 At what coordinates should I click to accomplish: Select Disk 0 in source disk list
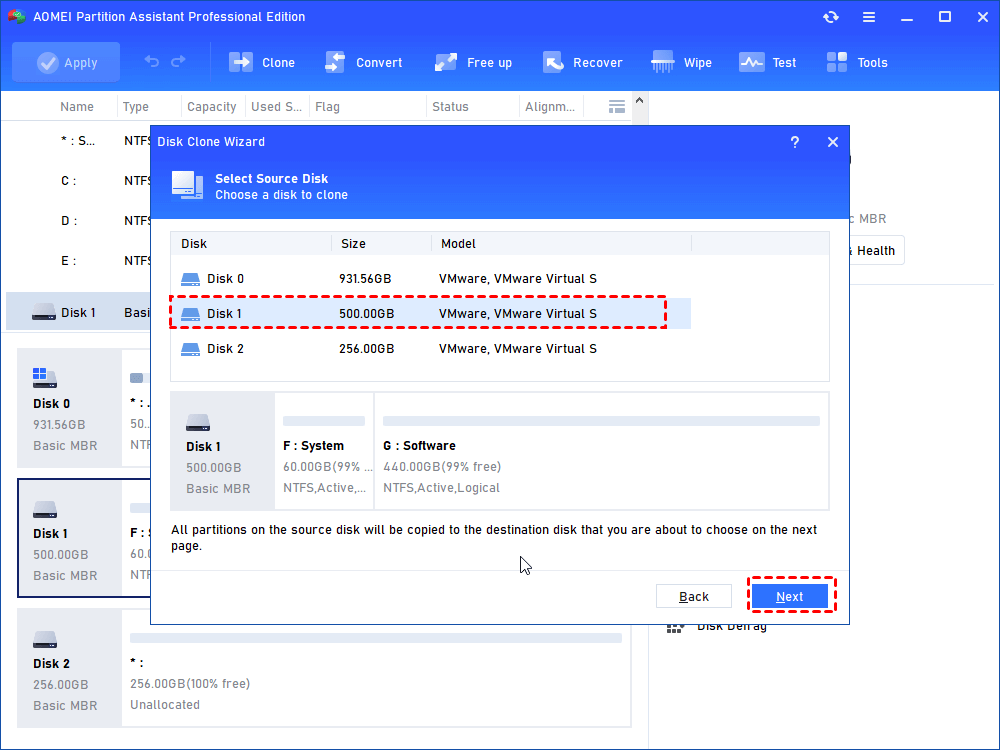430,279
